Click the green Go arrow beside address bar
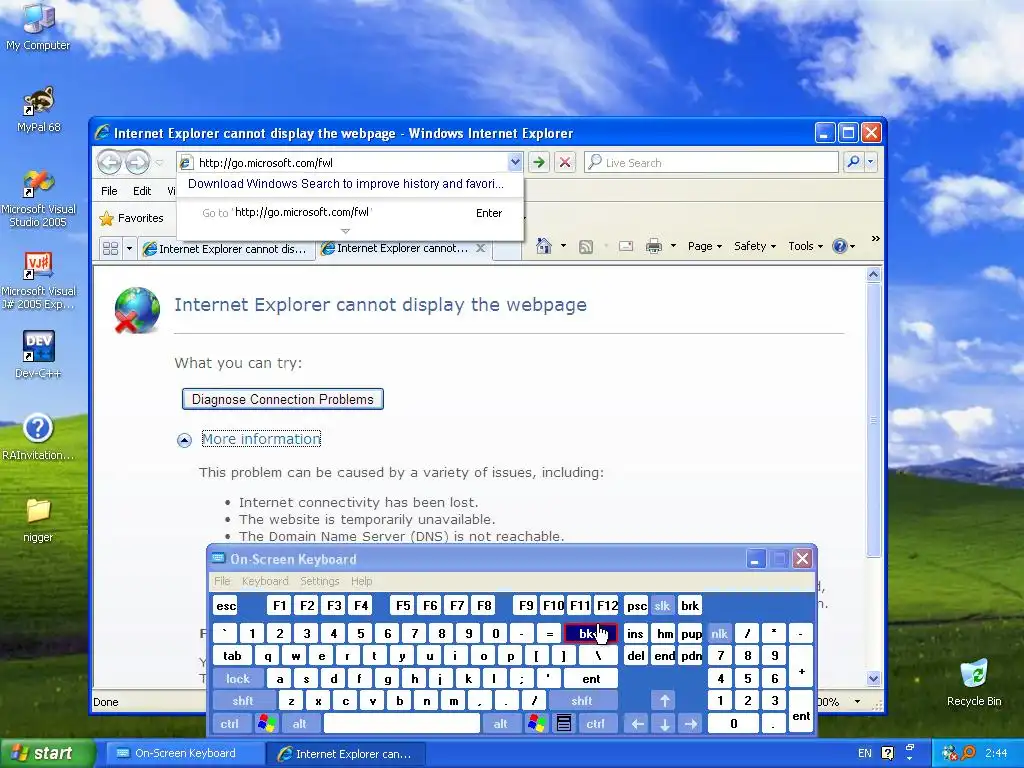The height and width of the screenshot is (768, 1024). pos(539,162)
